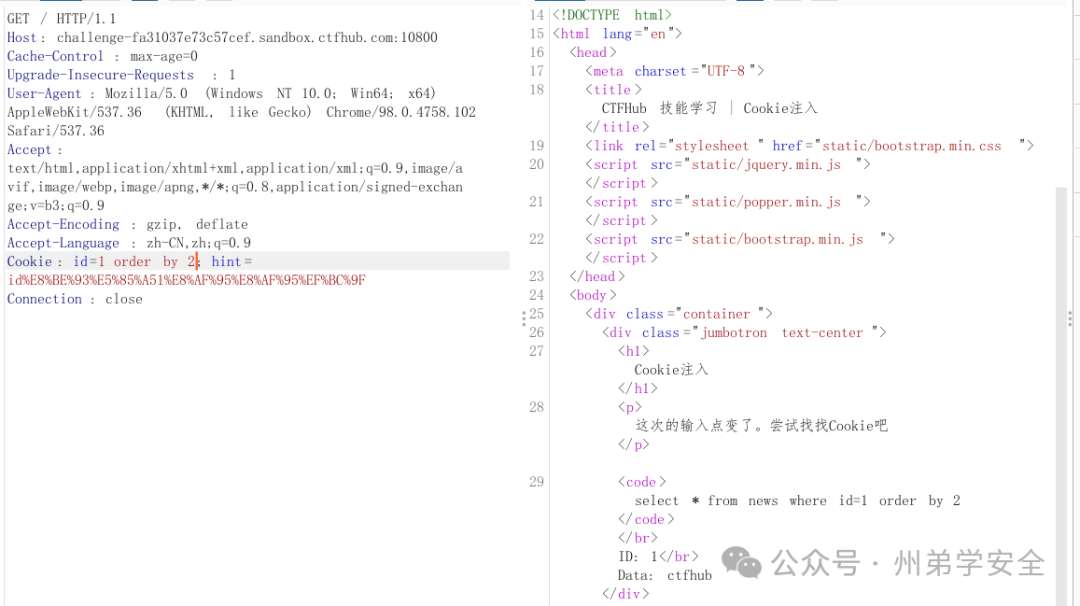Click the closing "</div>" tag at the bottom
The width and height of the screenshot is (1080, 606).
[x=625, y=593]
